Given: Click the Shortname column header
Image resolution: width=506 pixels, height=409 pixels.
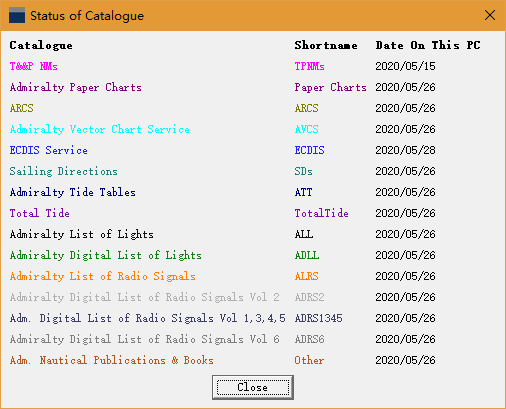Looking at the screenshot, I should pyautogui.click(x=326, y=45).
